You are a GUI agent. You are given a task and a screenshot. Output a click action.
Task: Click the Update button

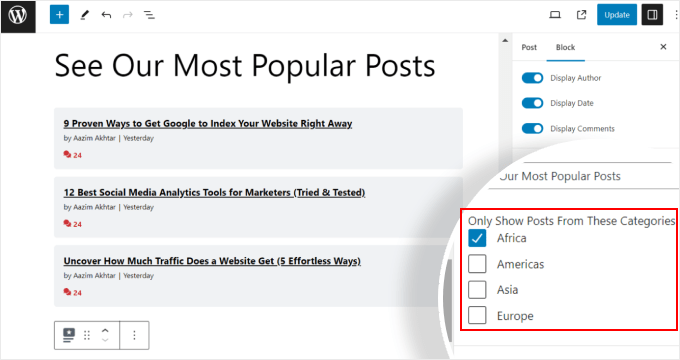(x=617, y=15)
